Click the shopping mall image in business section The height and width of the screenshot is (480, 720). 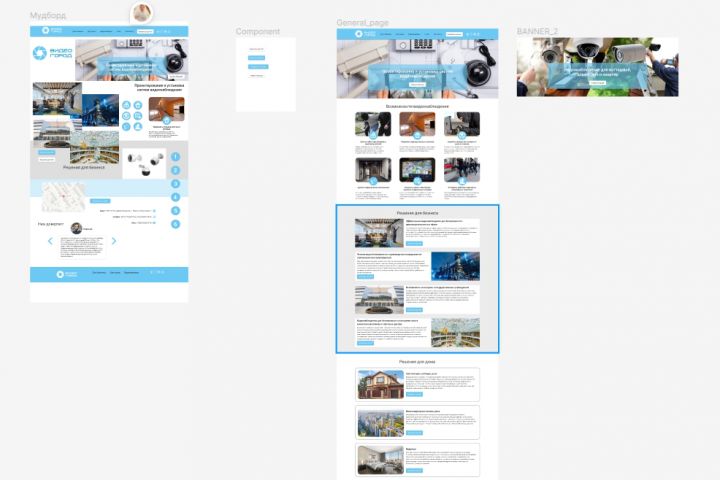pos(456,333)
